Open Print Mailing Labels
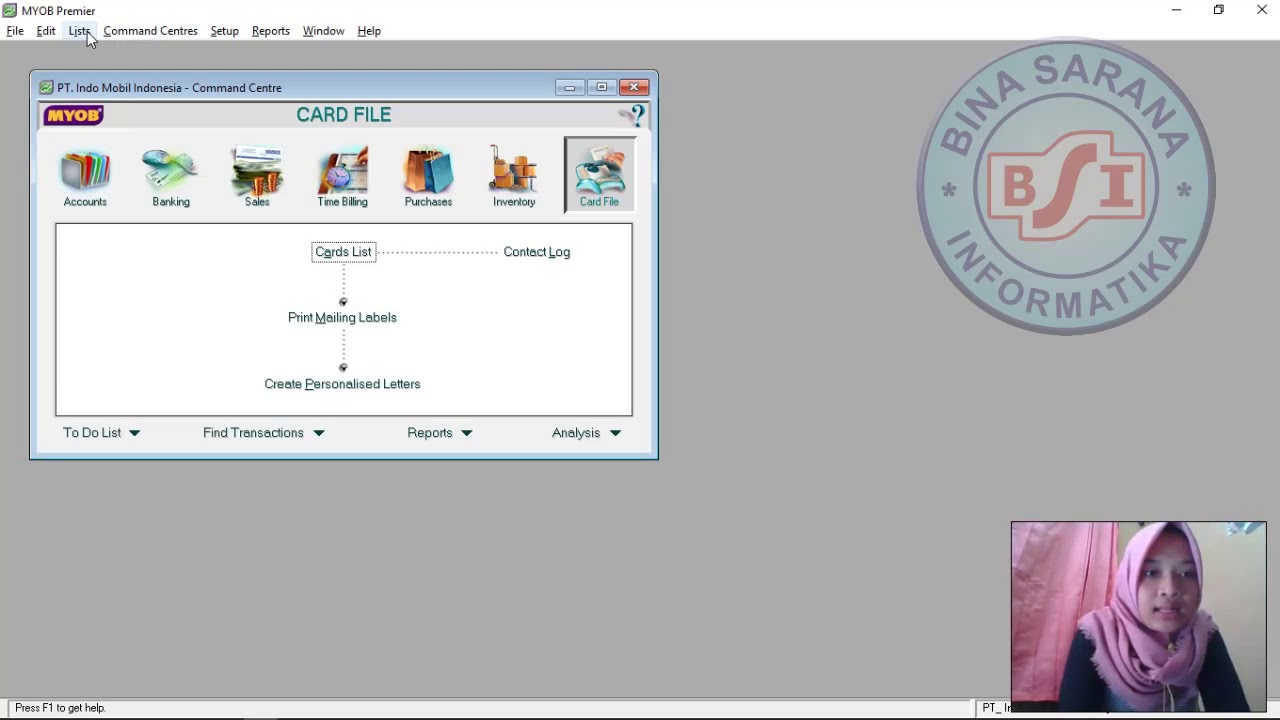Viewport: 1280px width, 720px height. [342, 318]
